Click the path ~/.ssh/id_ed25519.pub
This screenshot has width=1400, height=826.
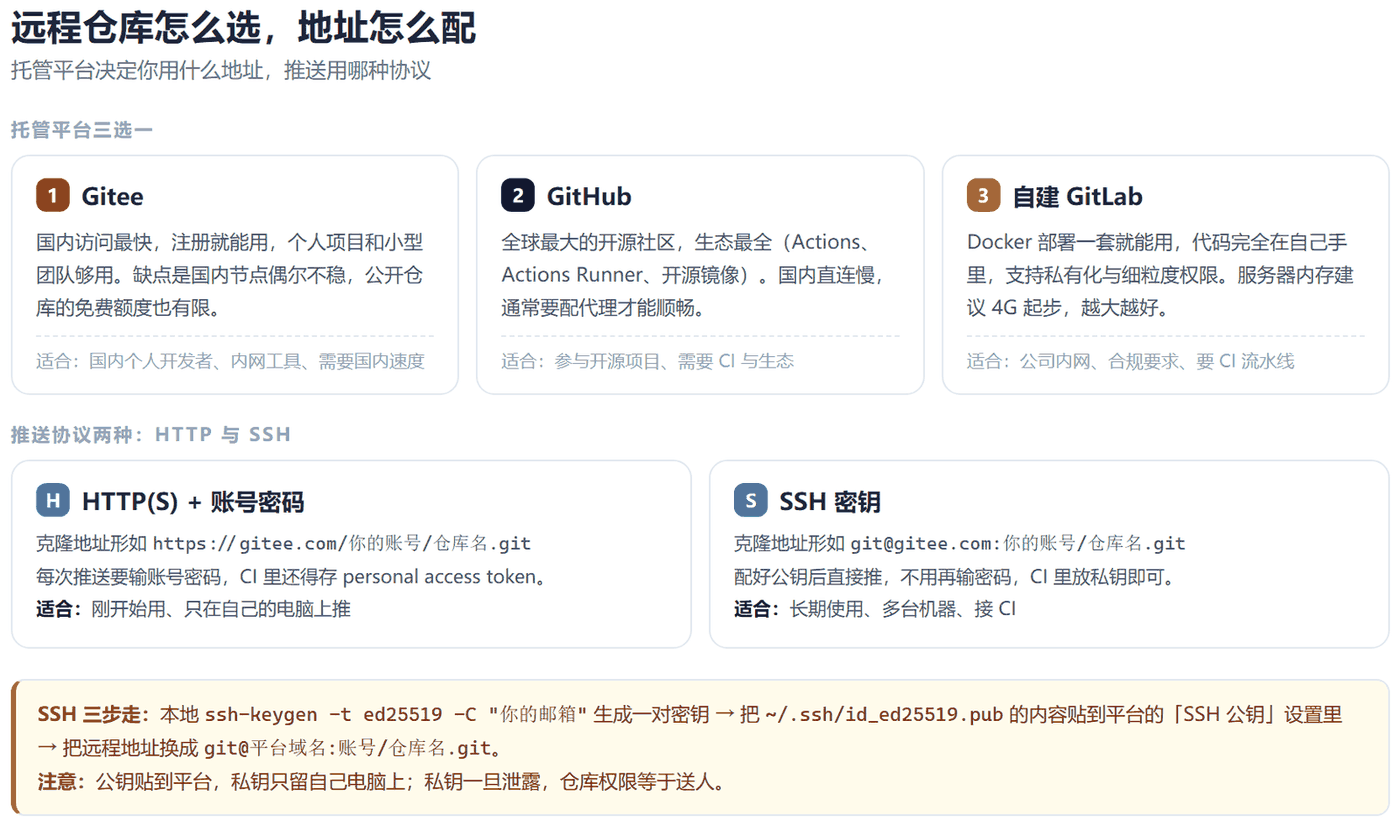[x=885, y=715]
